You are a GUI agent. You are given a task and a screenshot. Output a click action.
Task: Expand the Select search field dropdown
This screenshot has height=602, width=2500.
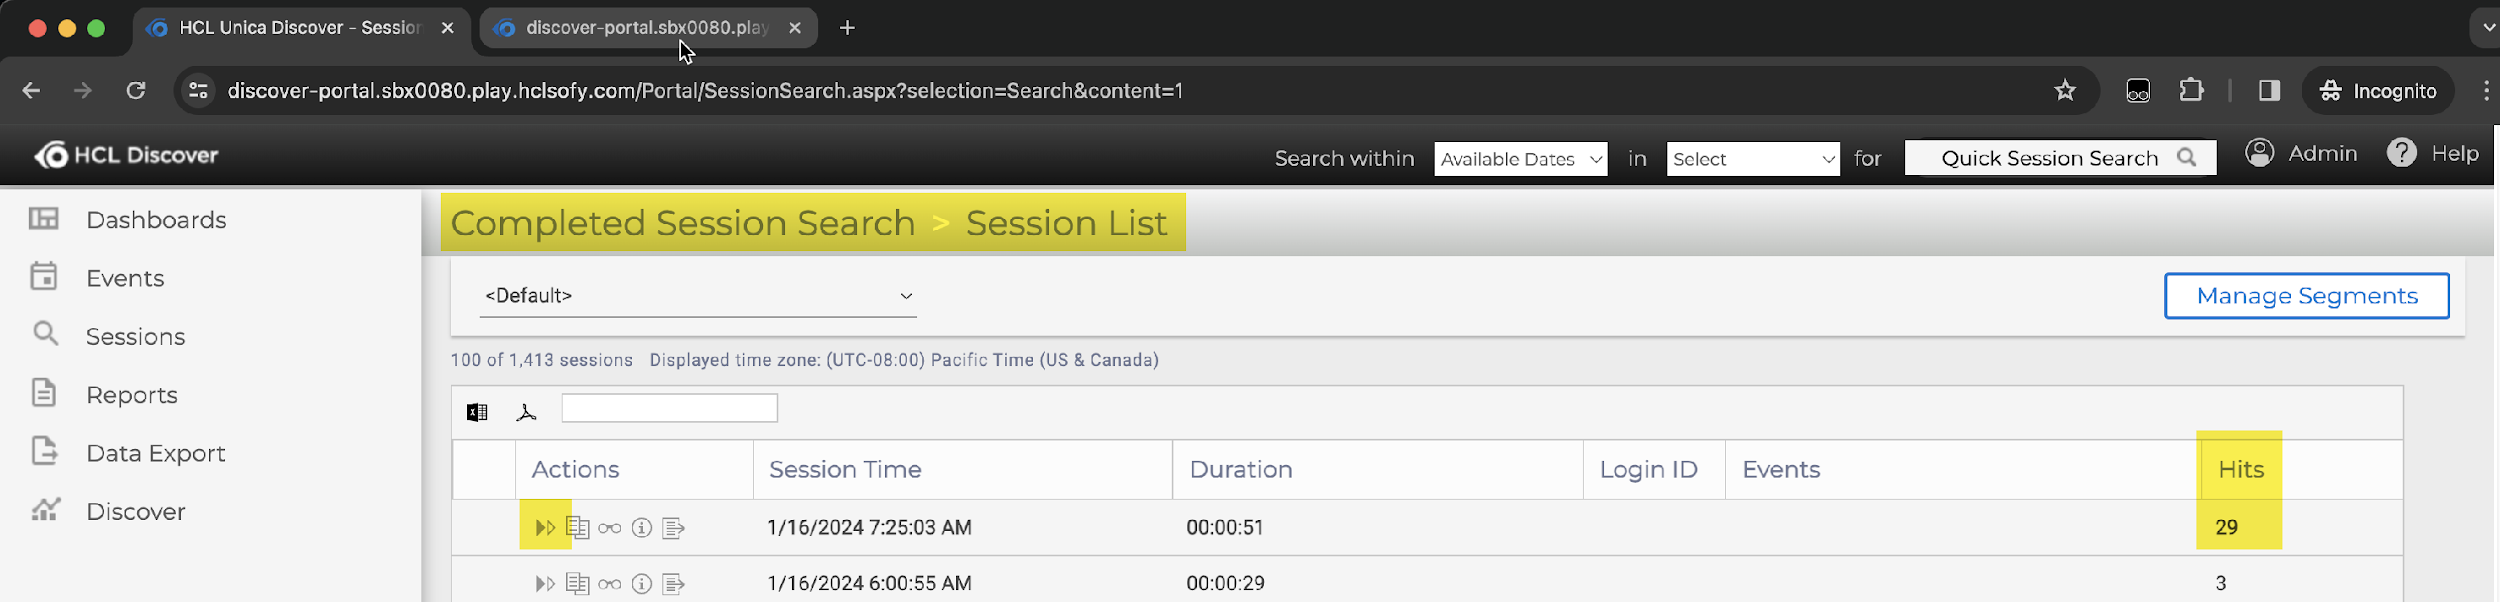1752,159
